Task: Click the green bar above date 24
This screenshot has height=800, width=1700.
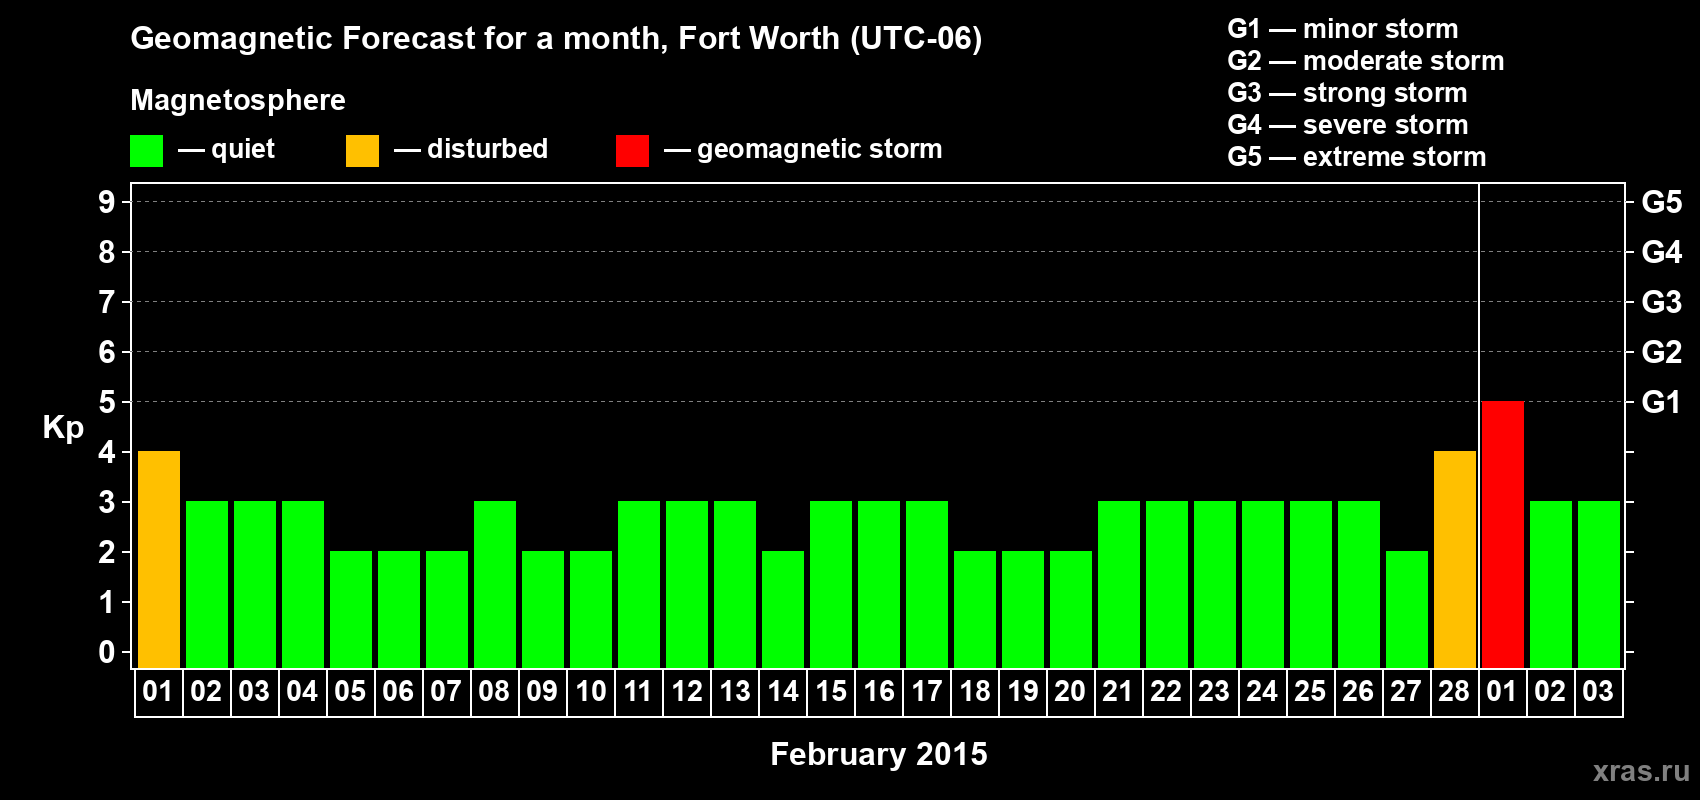Action: pyautogui.click(x=1262, y=584)
